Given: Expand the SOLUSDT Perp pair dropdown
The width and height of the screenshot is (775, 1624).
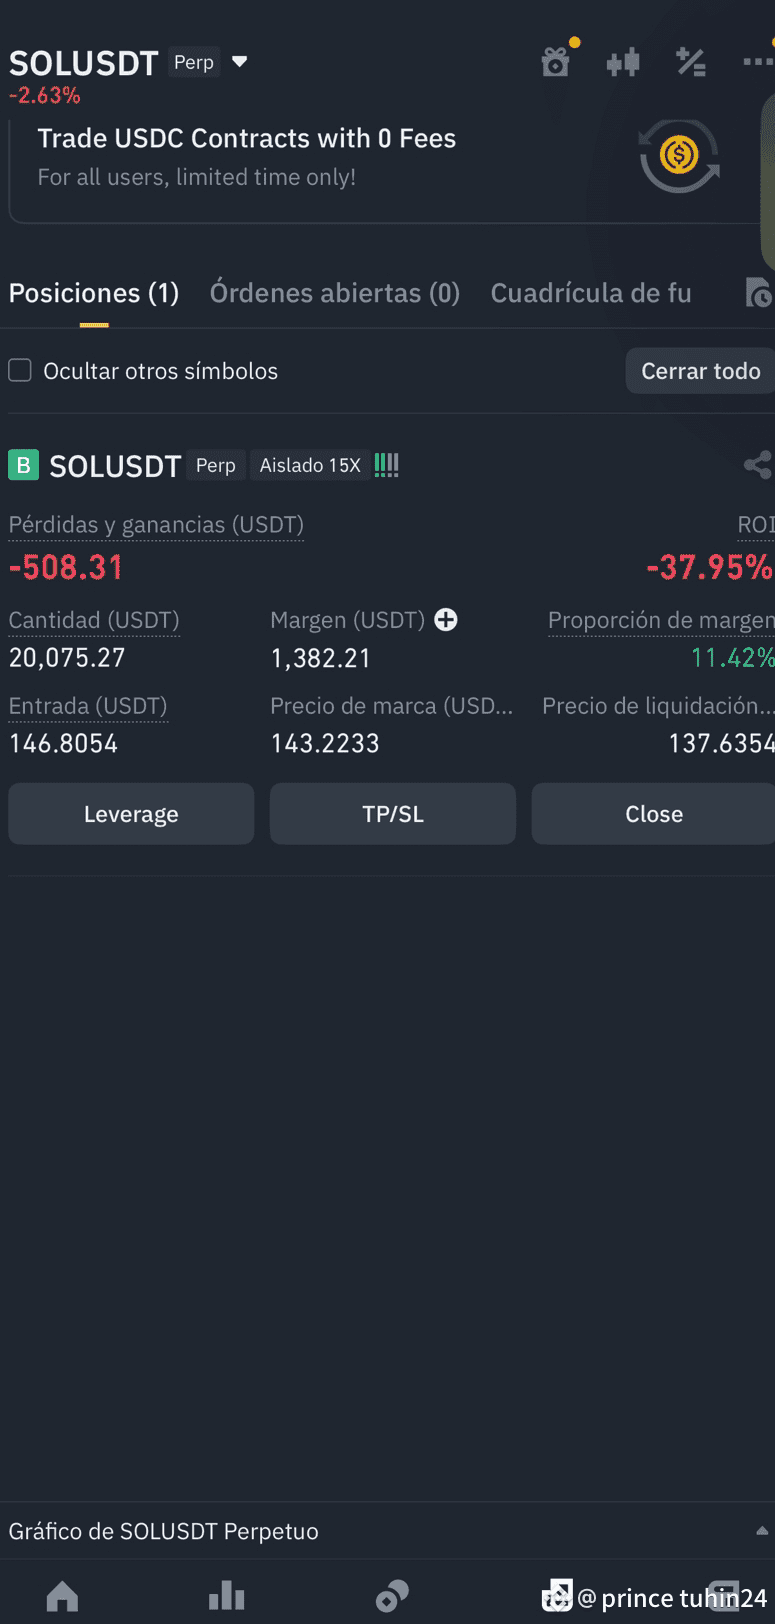Looking at the screenshot, I should (x=240, y=62).
